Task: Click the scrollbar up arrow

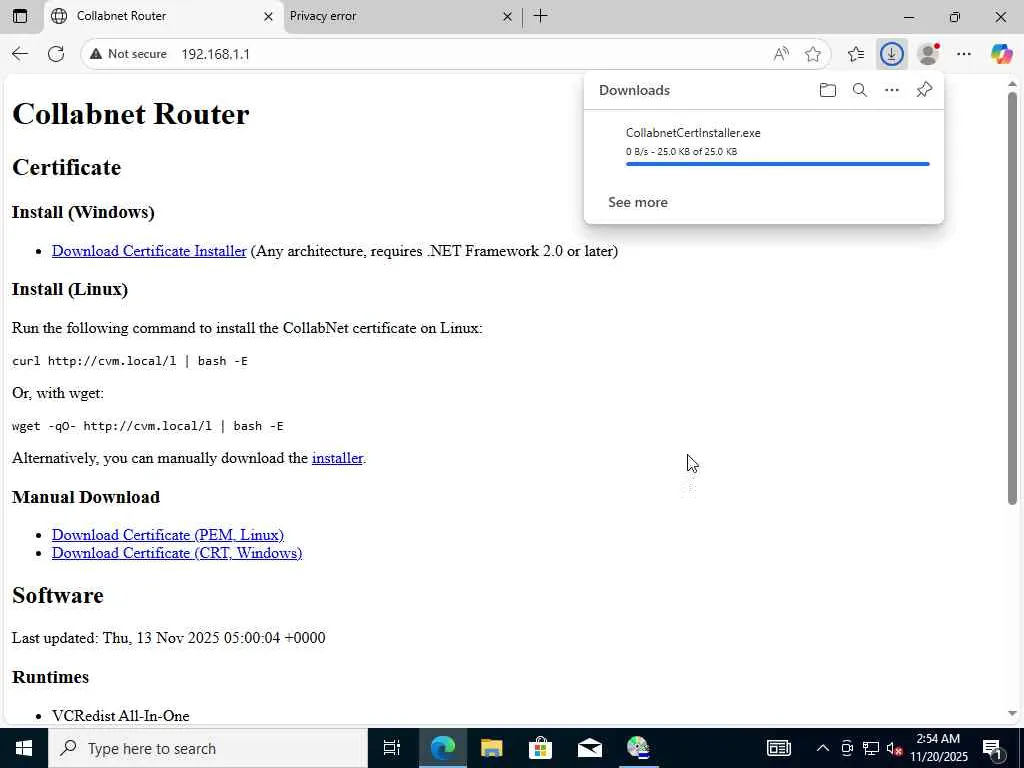Action: tap(1012, 84)
